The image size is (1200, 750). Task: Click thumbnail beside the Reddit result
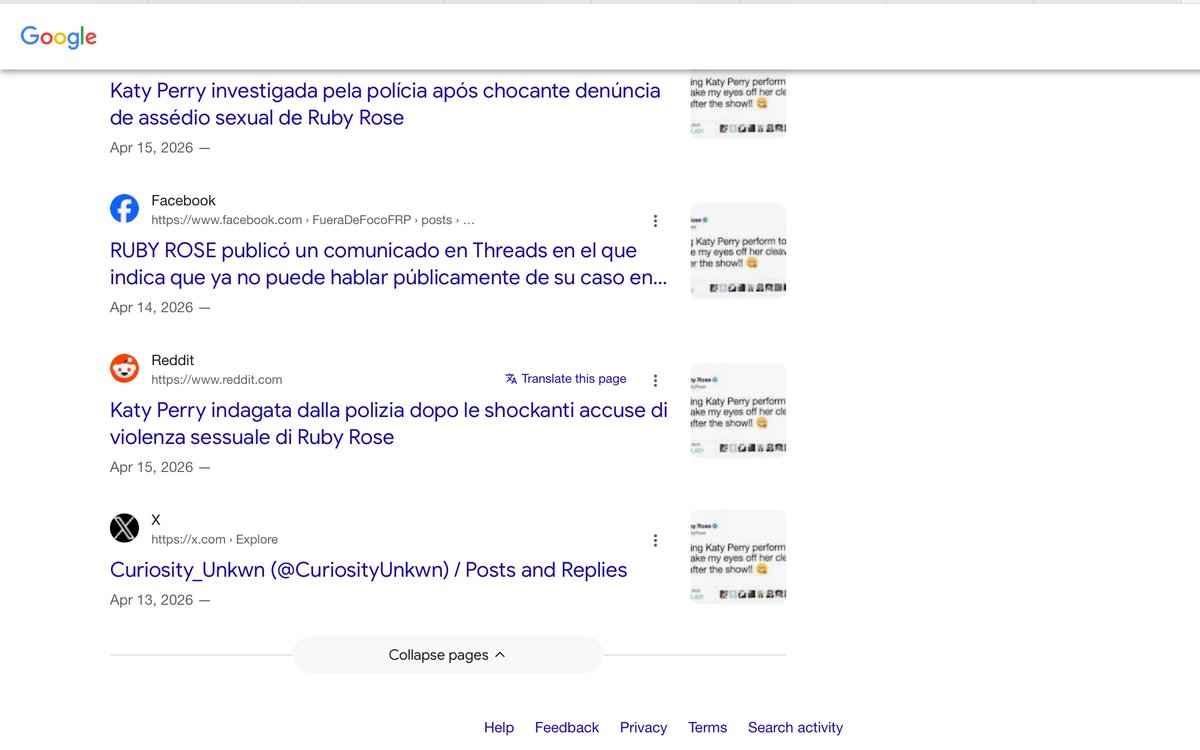738,411
